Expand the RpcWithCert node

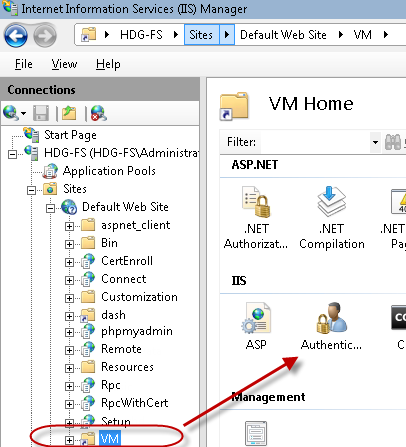click(69, 404)
